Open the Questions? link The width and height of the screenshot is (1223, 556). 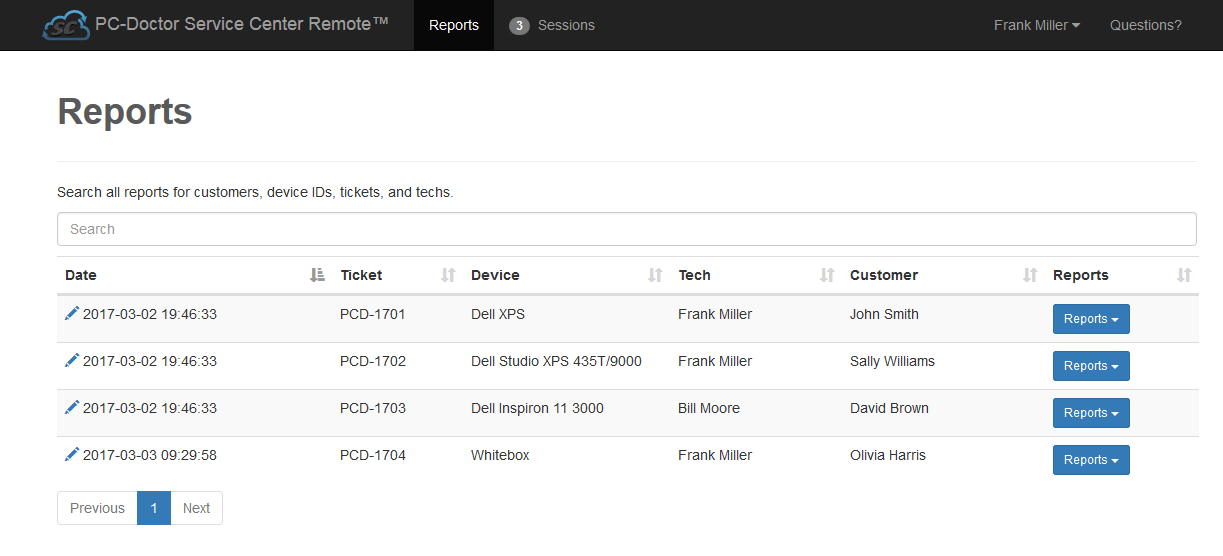[x=1146, y=25]
